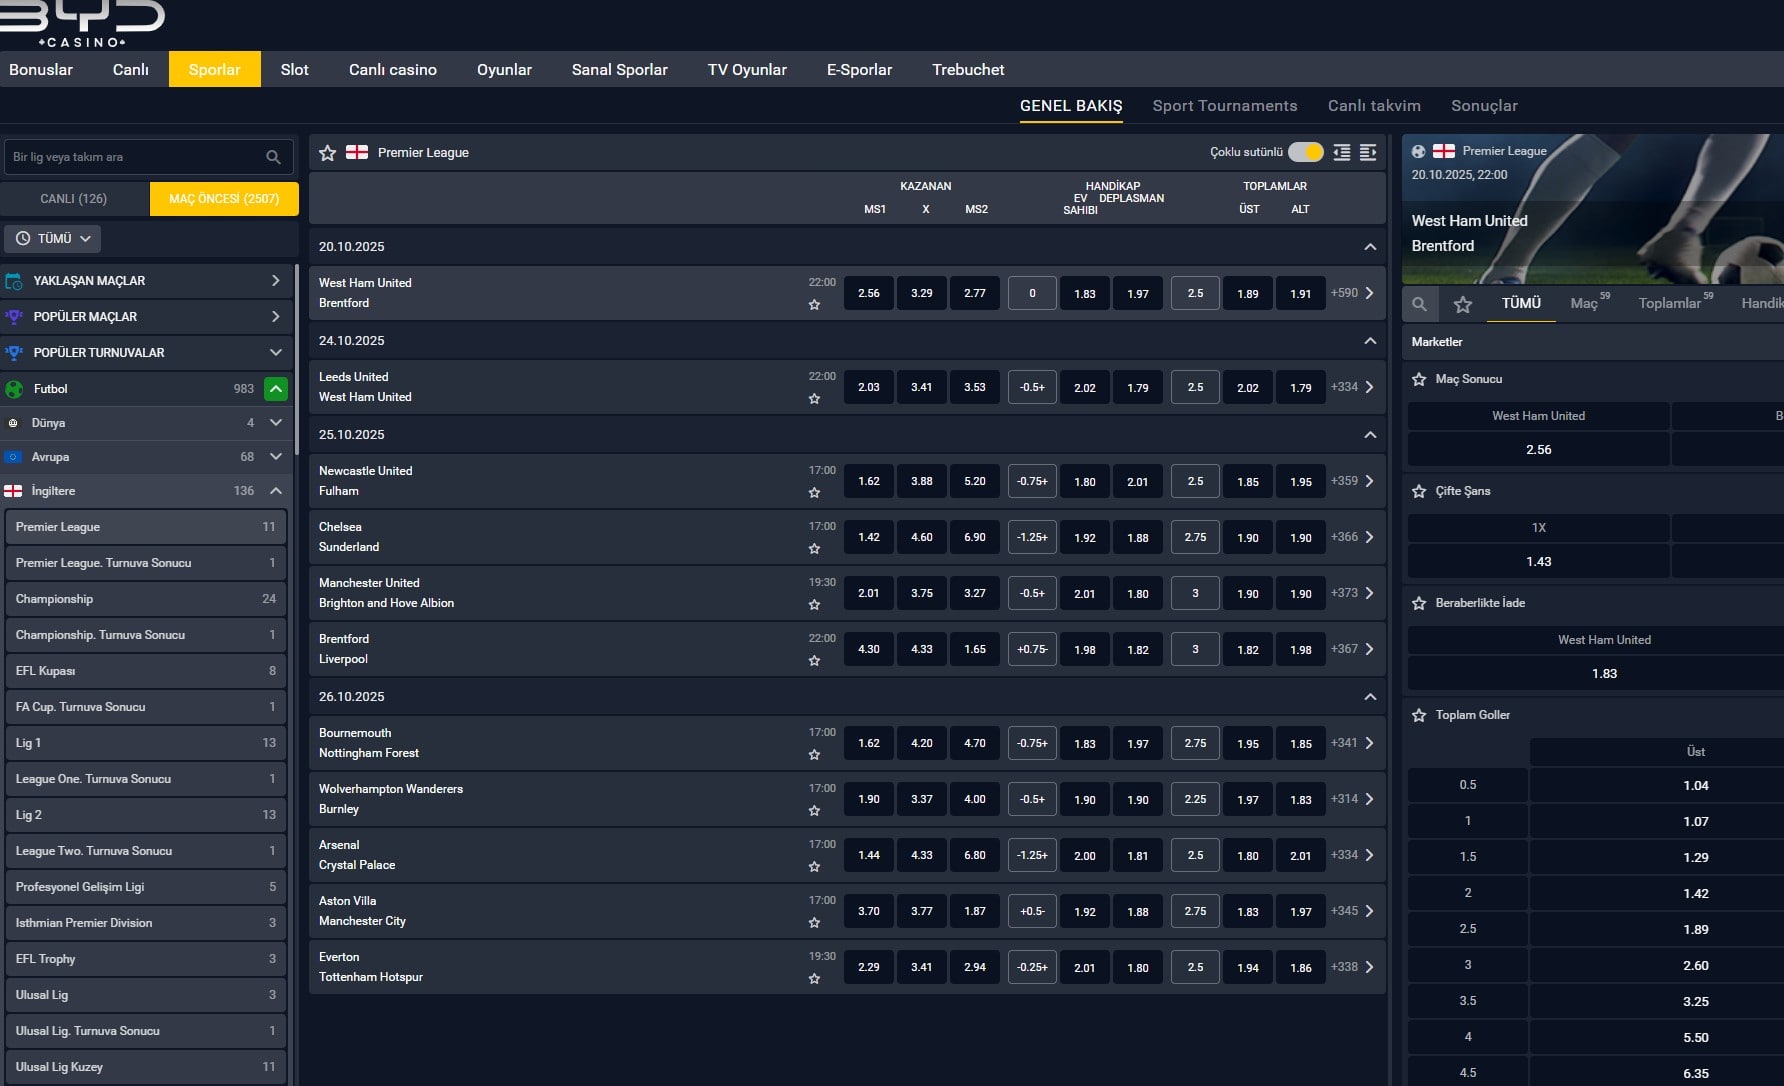
Task: Star the Everton vs Tottenham Hotspur match
Action: pyautogui.click(x=814, y=979)
